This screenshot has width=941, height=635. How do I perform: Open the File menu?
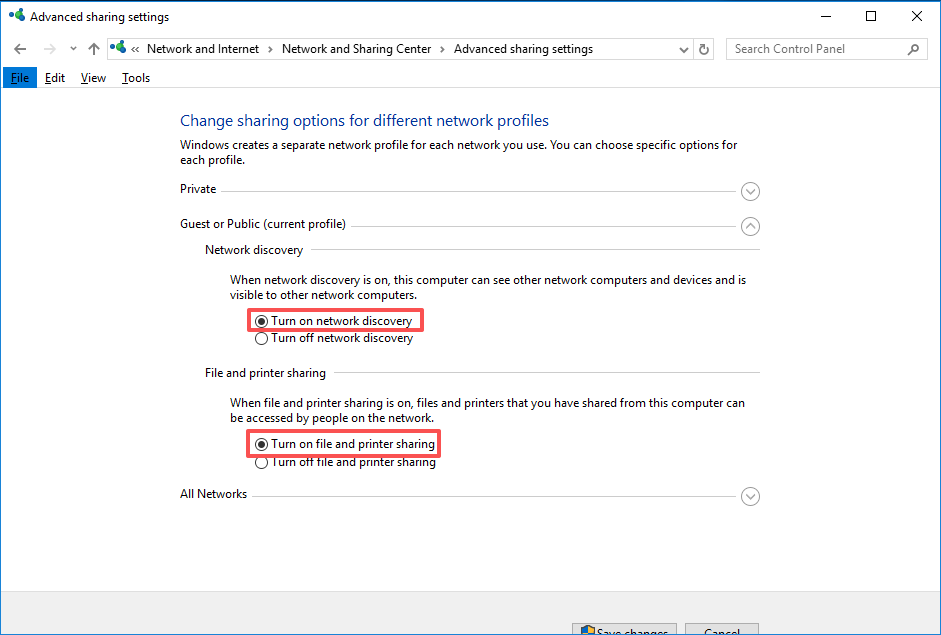pyautogui.click(x=20, y=78)
